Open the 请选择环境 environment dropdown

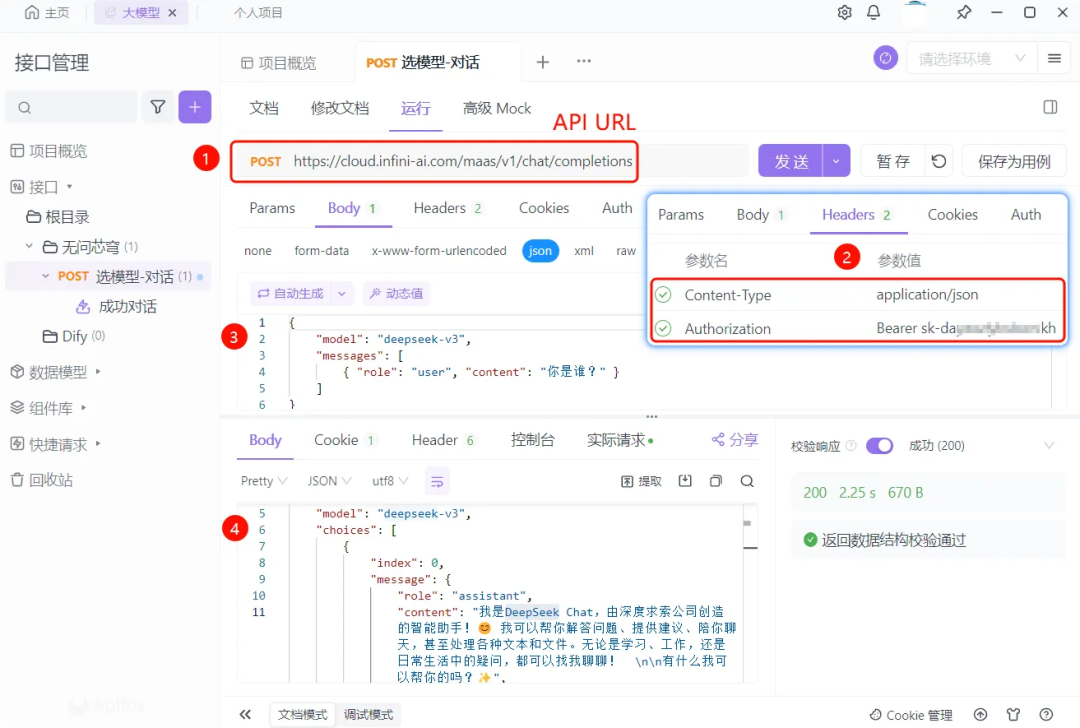[971, 59]
